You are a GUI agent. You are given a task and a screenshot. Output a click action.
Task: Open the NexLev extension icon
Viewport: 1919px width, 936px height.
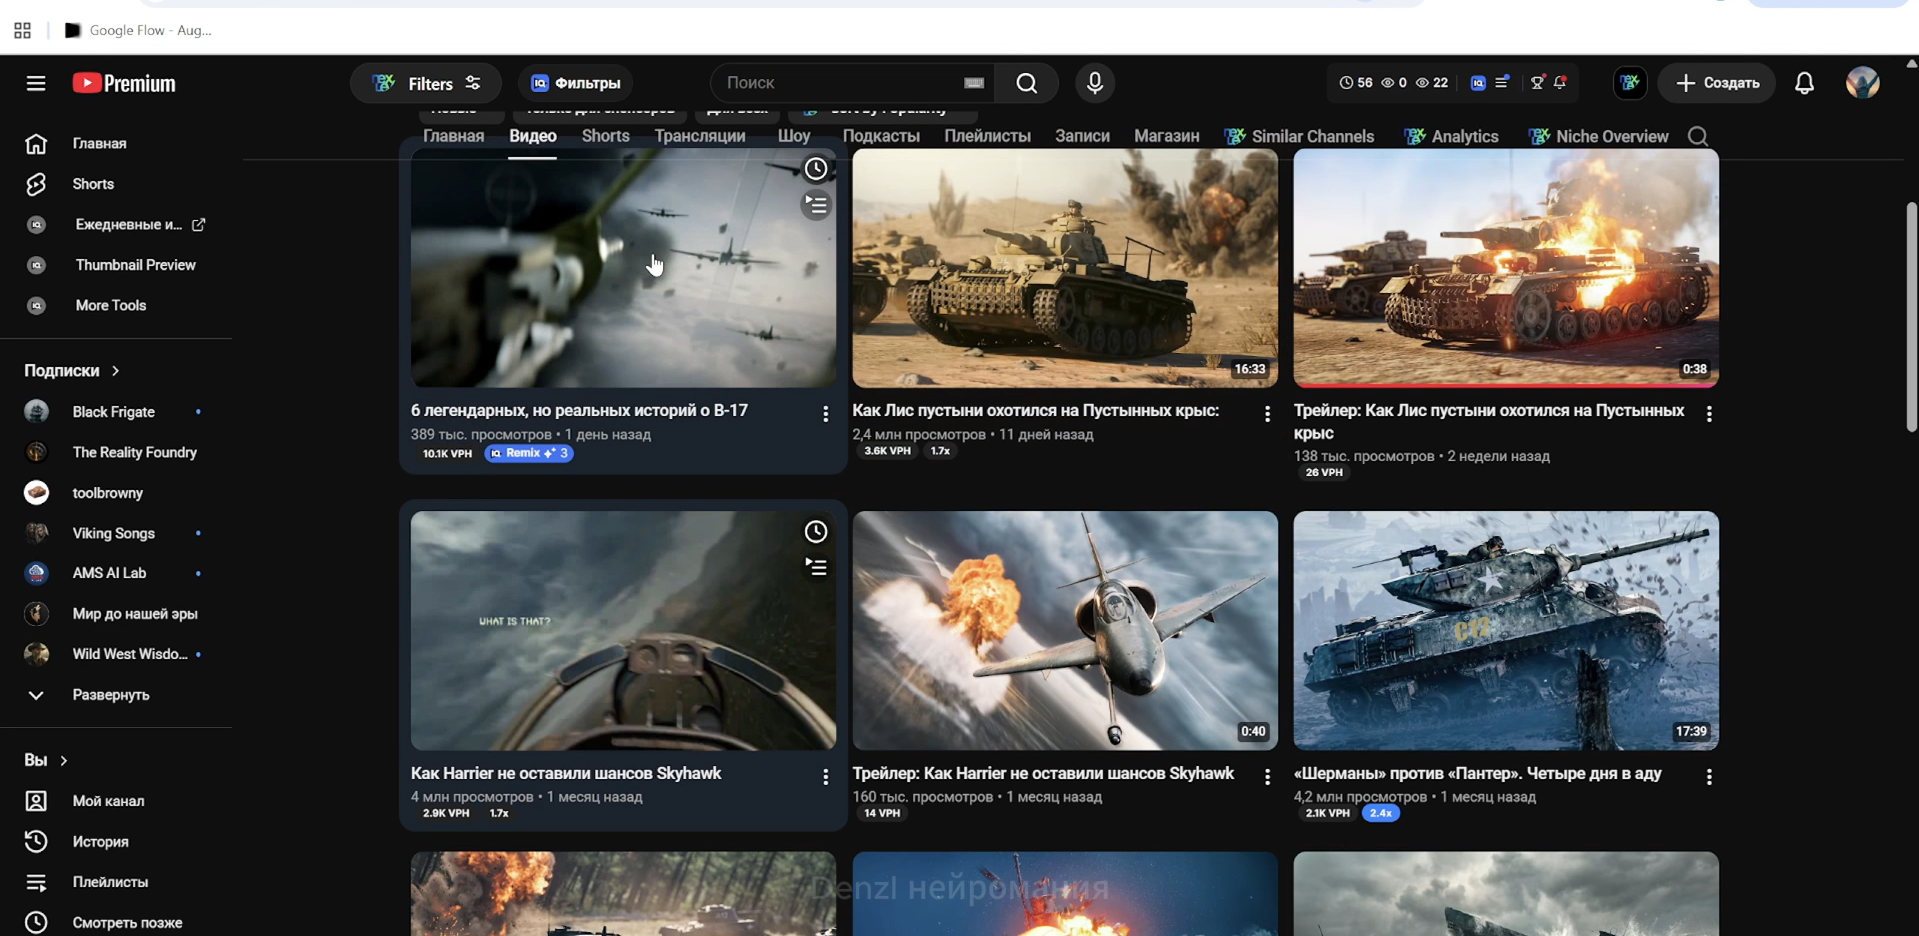[x=1630, y=83]
